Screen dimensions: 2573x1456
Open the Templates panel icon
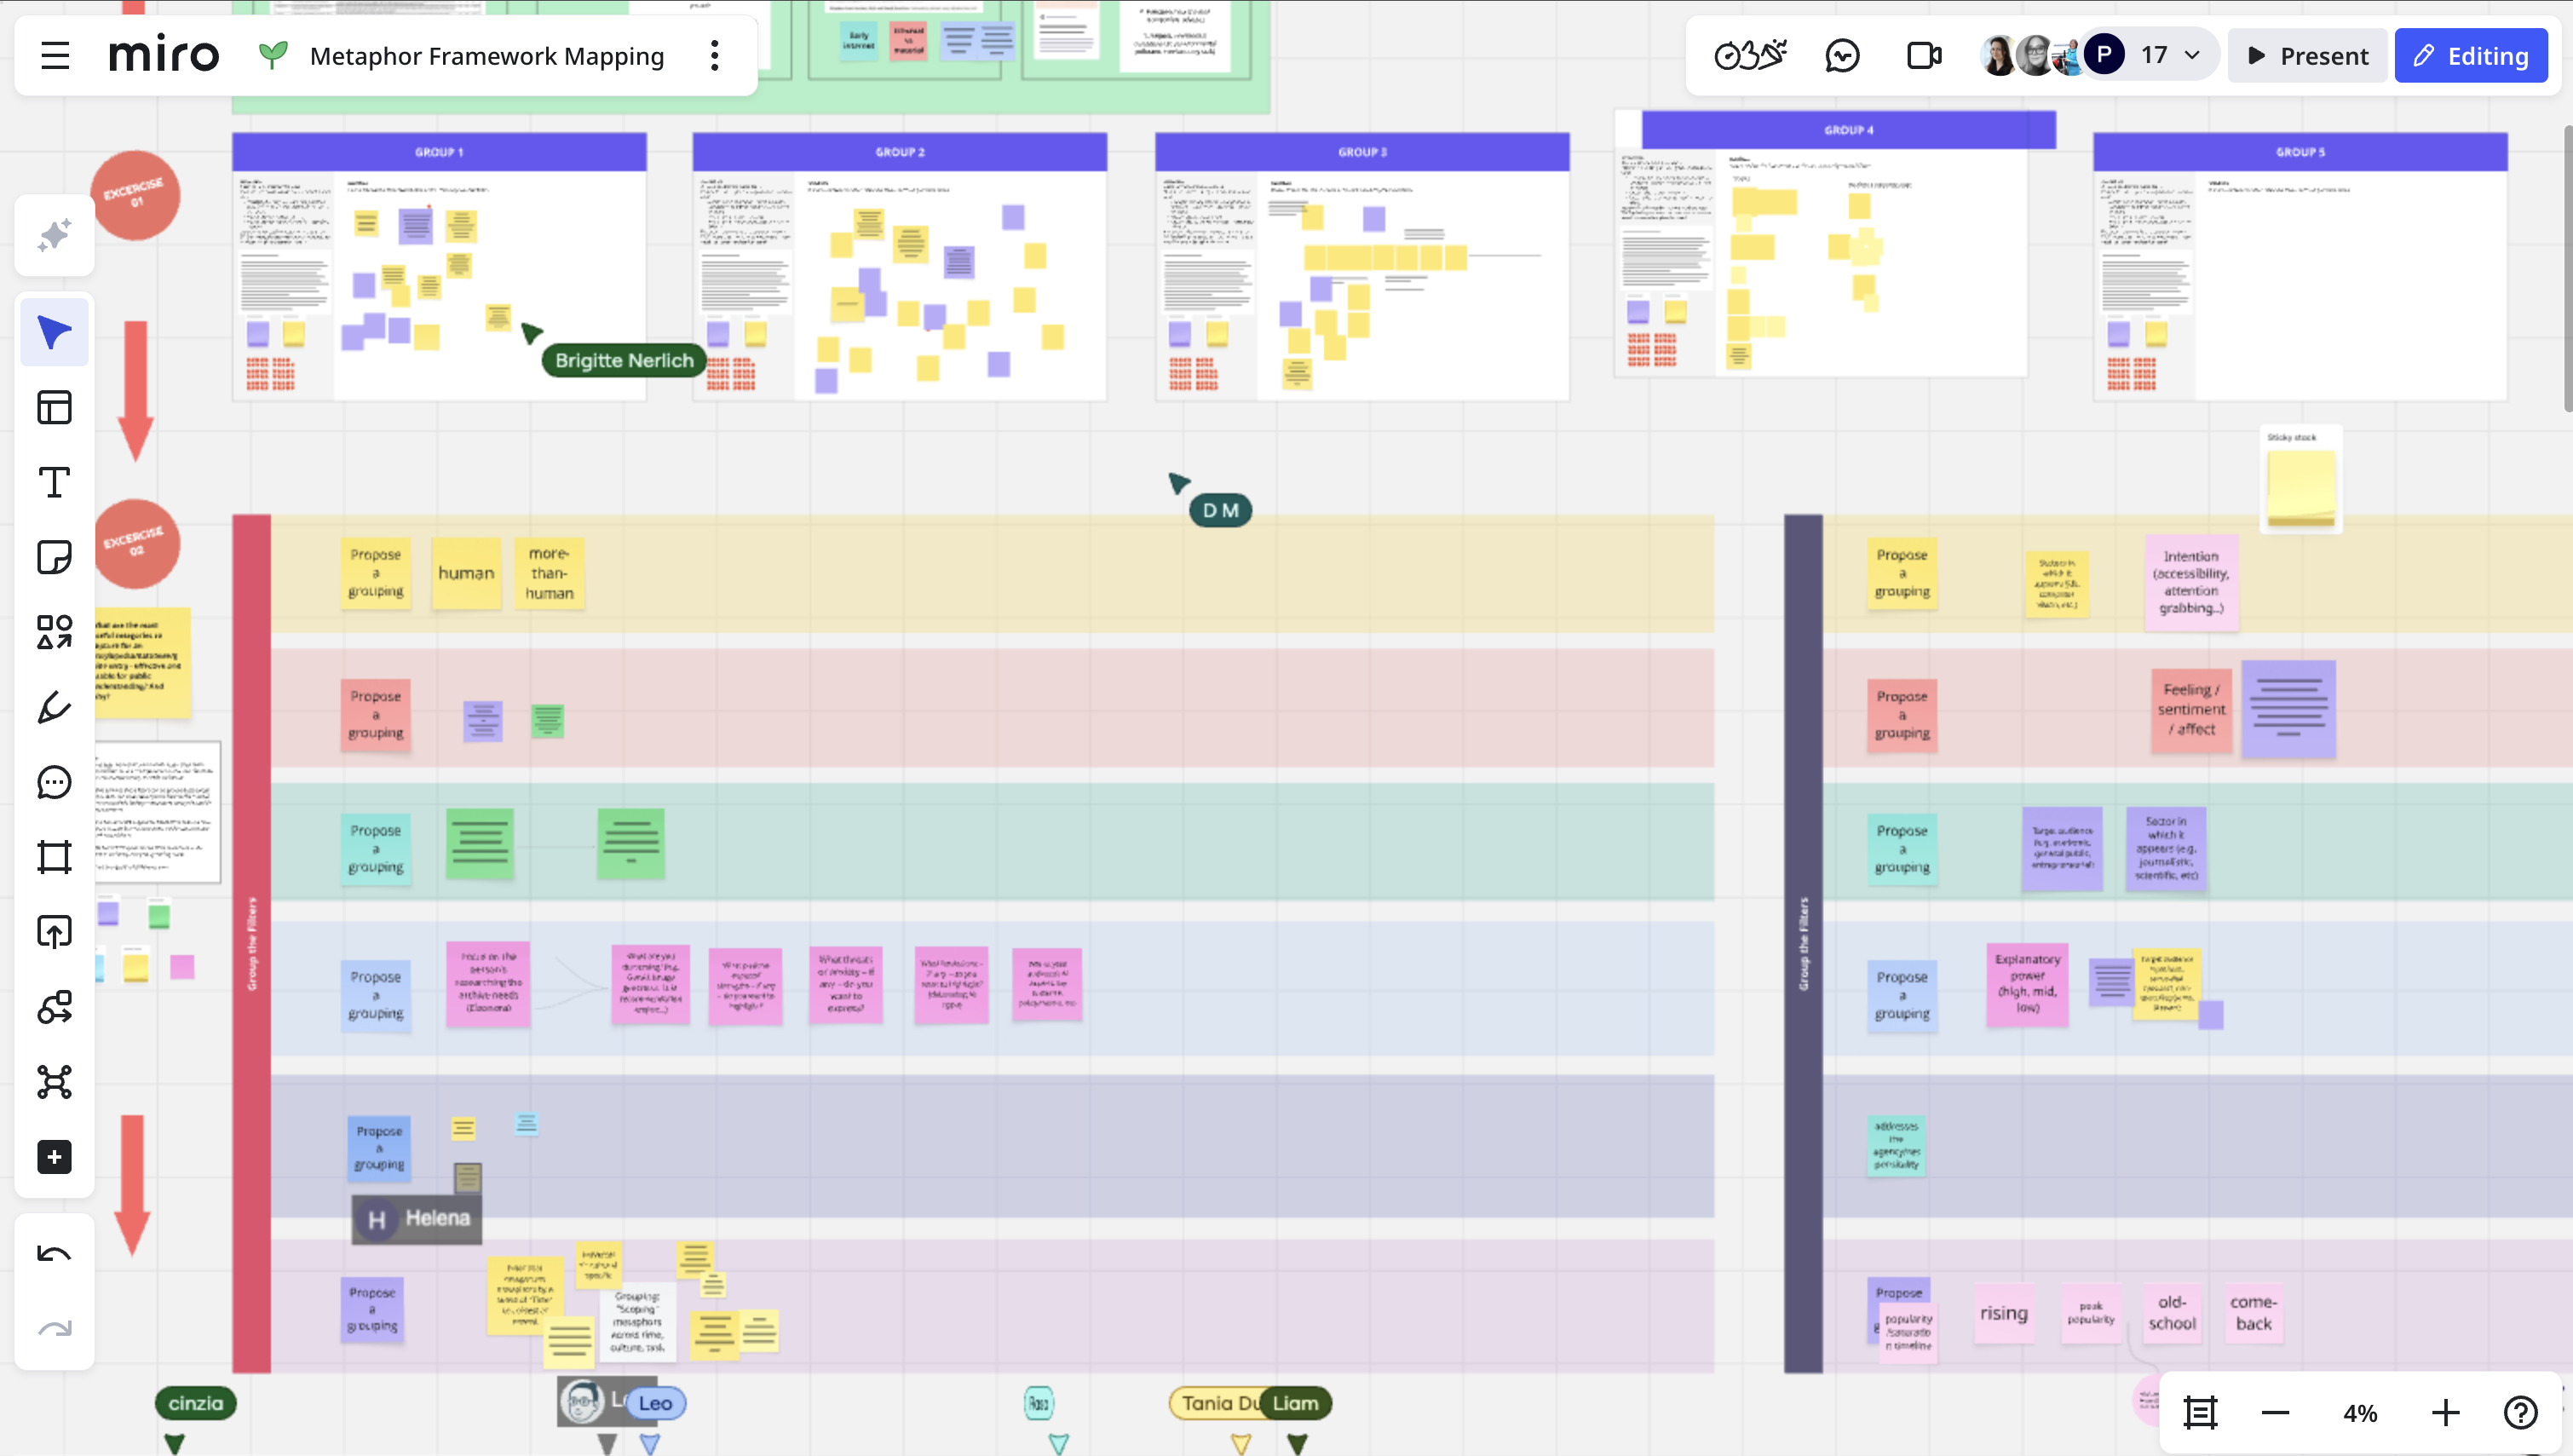point(54,408)
